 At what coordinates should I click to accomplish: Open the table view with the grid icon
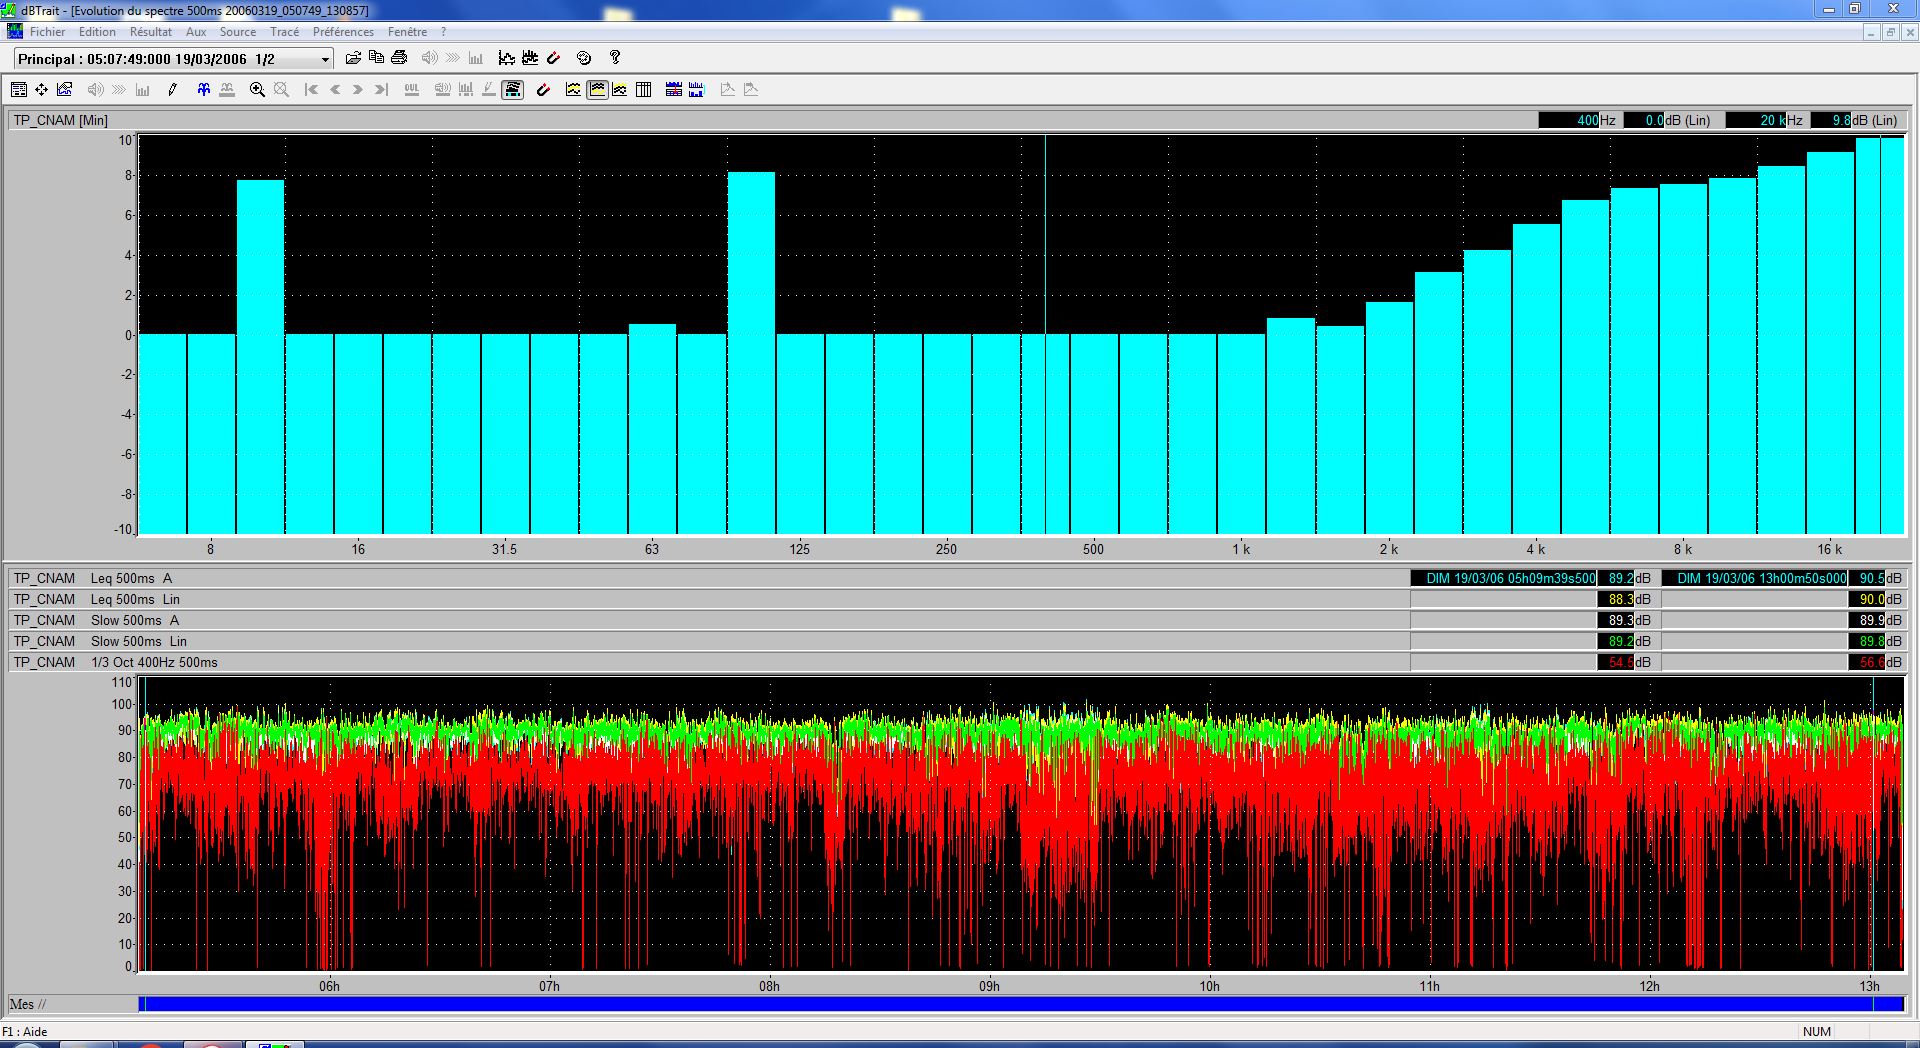pyautogui.click(x=644, y=89)
